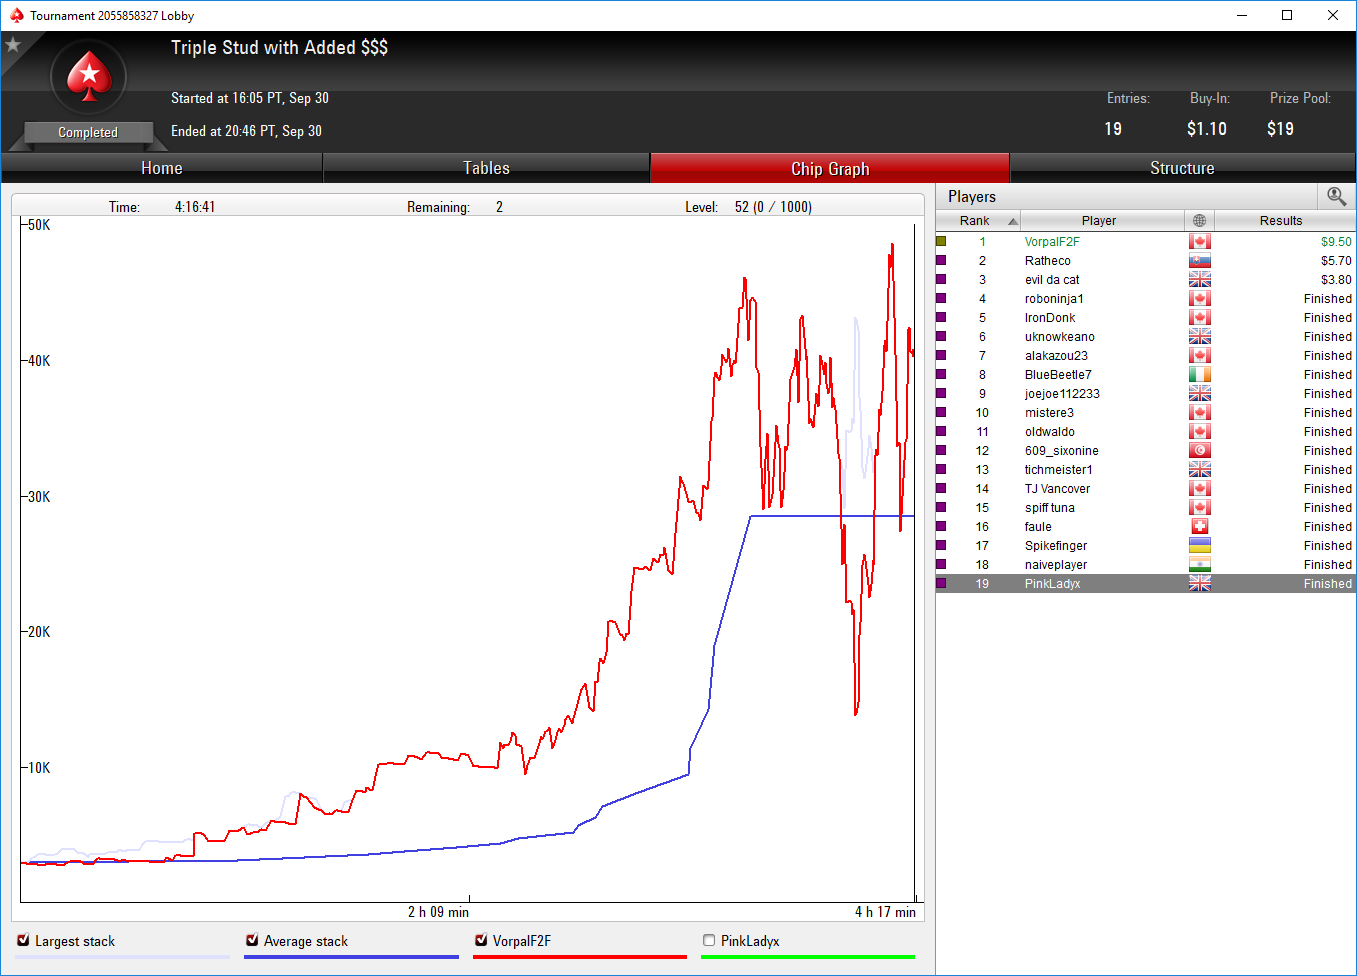Select the VorpalF2F player row

point(1146,241)
